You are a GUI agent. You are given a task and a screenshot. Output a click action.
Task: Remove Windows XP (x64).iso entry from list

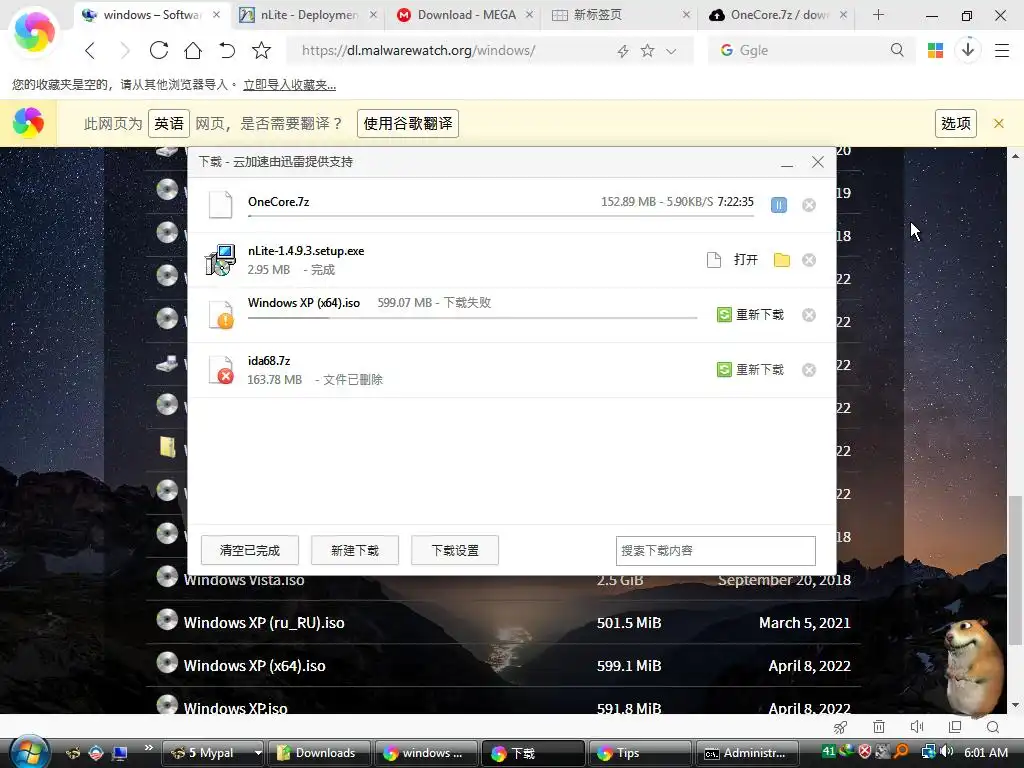click(808, 315)
